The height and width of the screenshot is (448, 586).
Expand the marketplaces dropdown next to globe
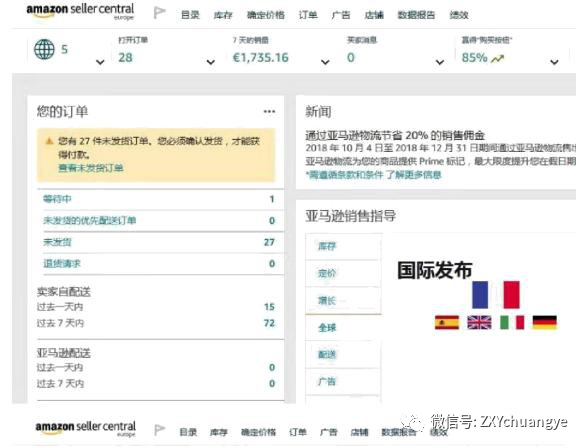tap(100, 62)
